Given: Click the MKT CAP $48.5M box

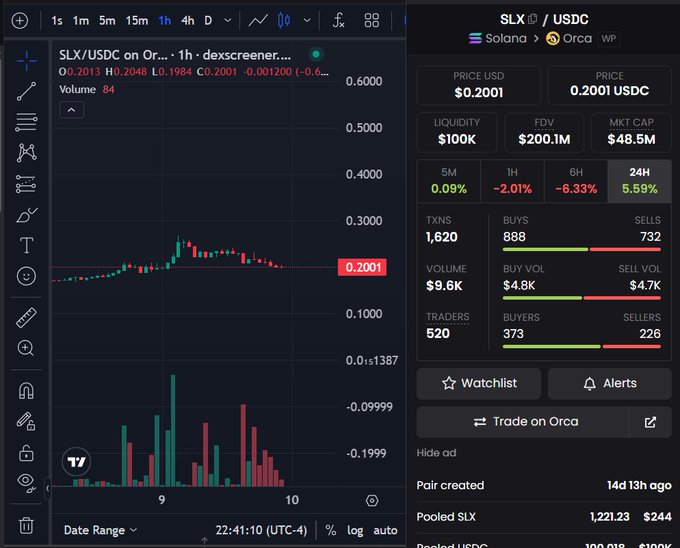Looking at the screenshot, I should (x=631, y=132).
